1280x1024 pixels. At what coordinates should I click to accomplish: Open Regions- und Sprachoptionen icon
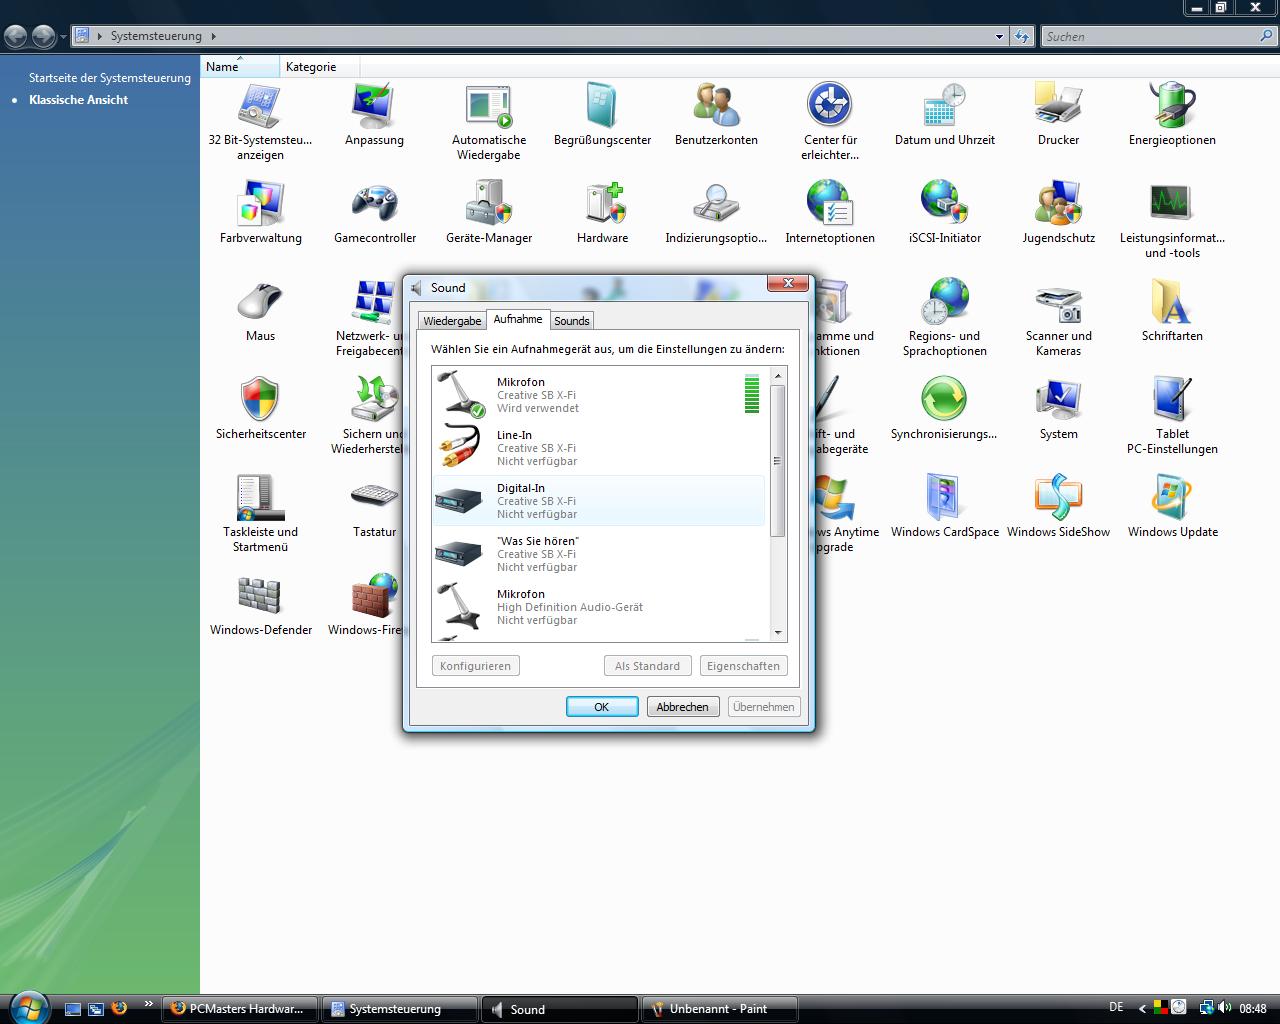coord(944,302)
